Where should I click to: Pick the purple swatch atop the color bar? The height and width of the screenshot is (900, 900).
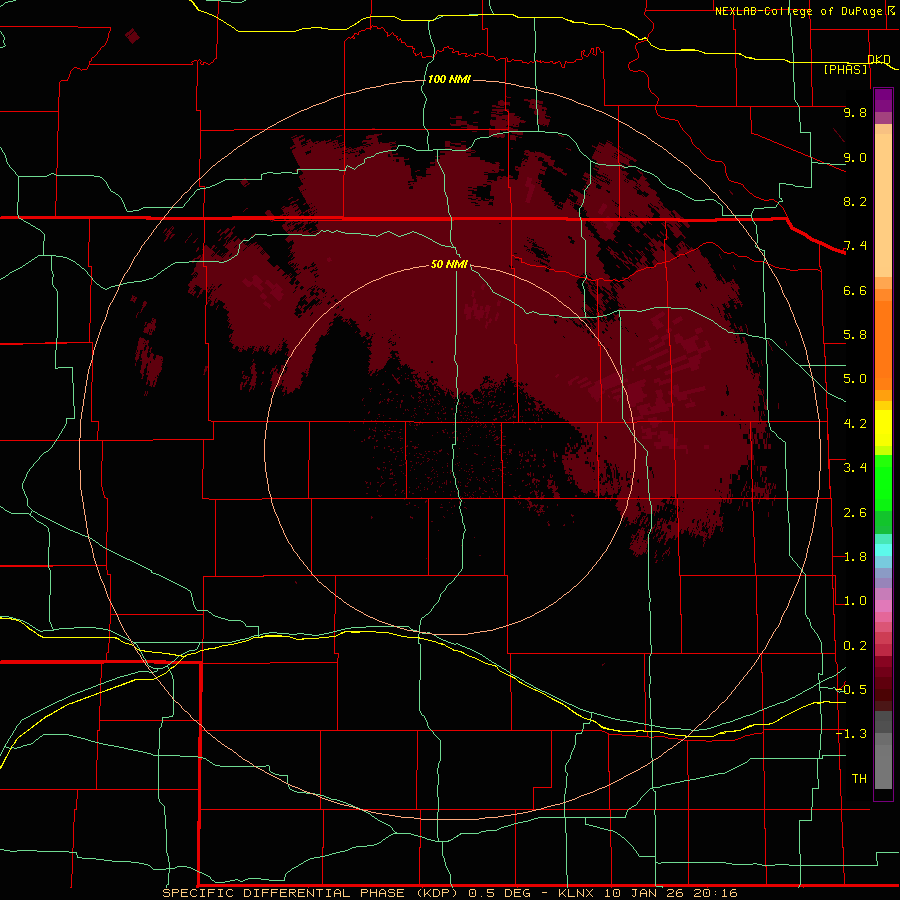(x=883, y=100)
